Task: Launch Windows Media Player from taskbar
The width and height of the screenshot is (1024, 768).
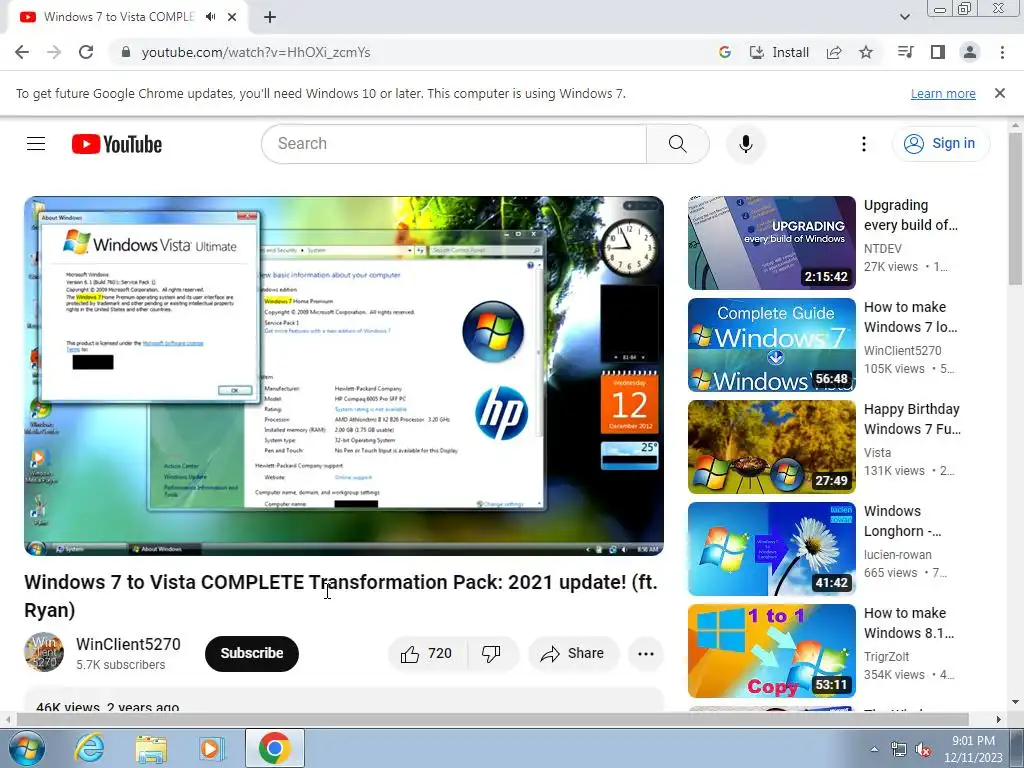Action: coord(211,748)
